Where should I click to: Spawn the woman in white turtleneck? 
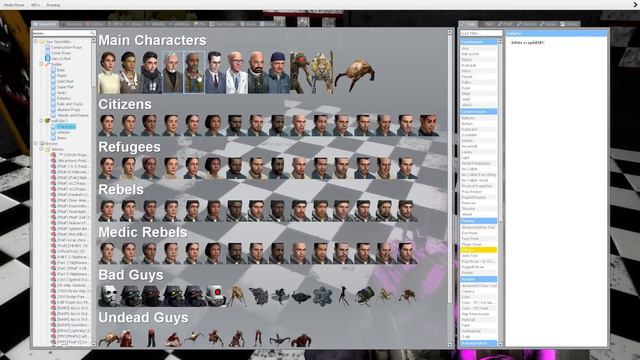[x=109, y=73]
